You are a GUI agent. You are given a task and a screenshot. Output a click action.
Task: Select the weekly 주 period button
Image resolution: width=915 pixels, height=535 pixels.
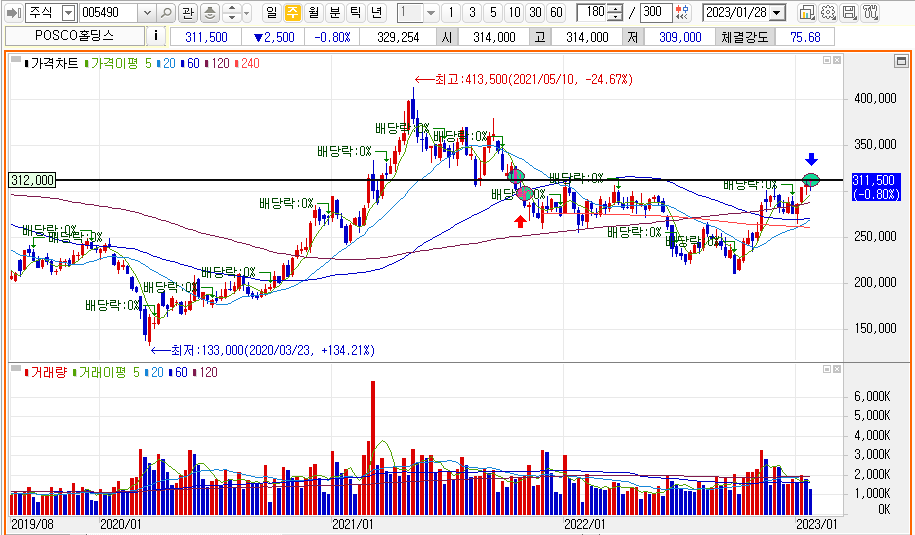coord(292,12)
